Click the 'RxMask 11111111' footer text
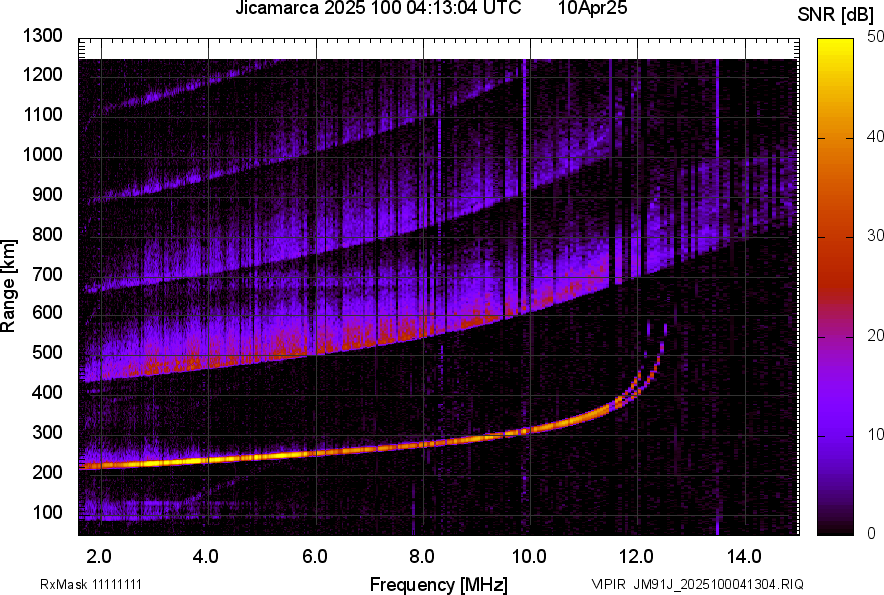 (x=91, y=584)
